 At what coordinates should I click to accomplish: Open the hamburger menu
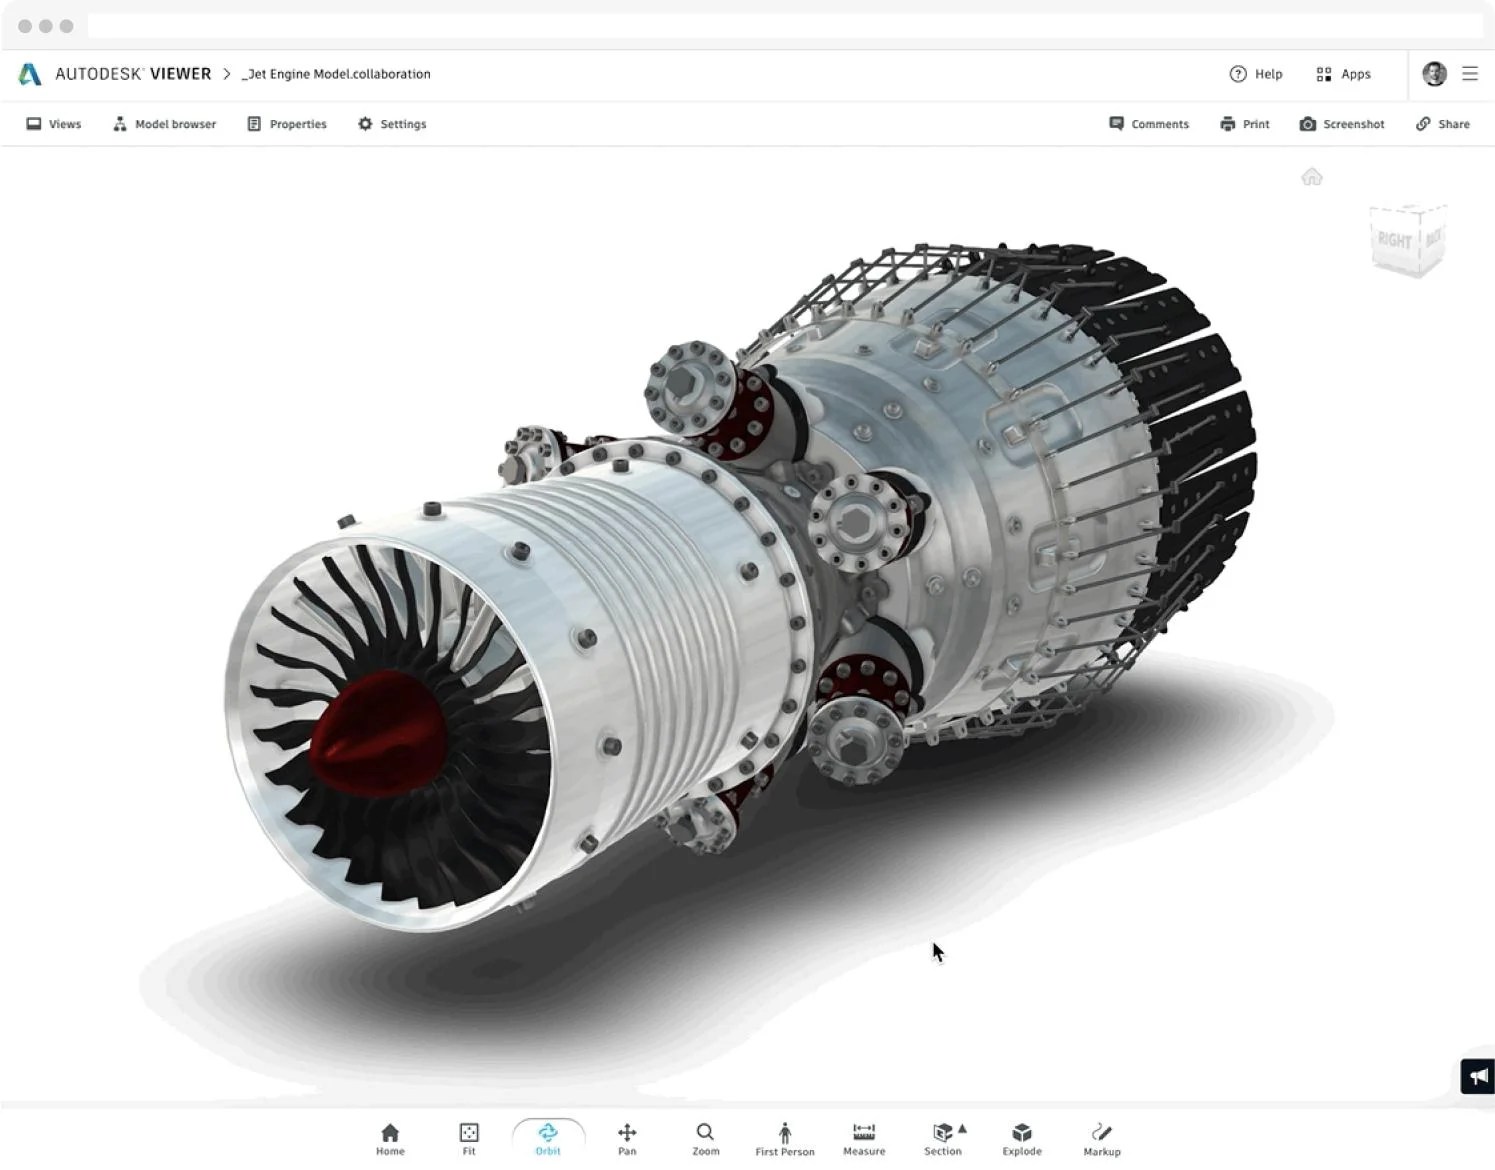click(1470, 73)
